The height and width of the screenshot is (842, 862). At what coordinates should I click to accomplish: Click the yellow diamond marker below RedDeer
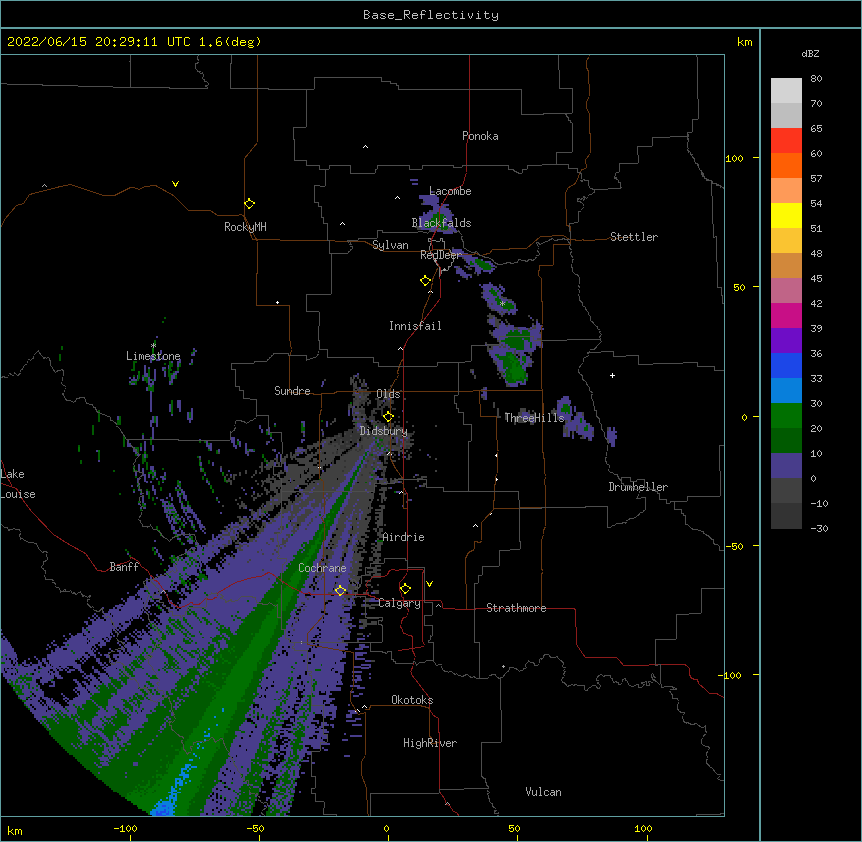coord(426,281)
